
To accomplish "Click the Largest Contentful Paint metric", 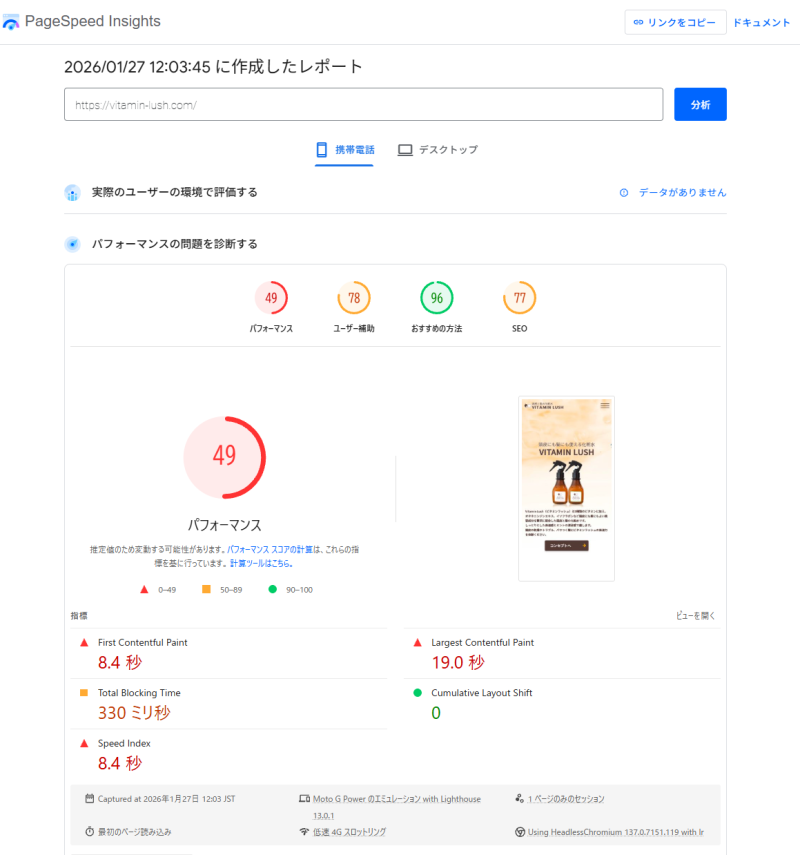I will tap(482, 642).
